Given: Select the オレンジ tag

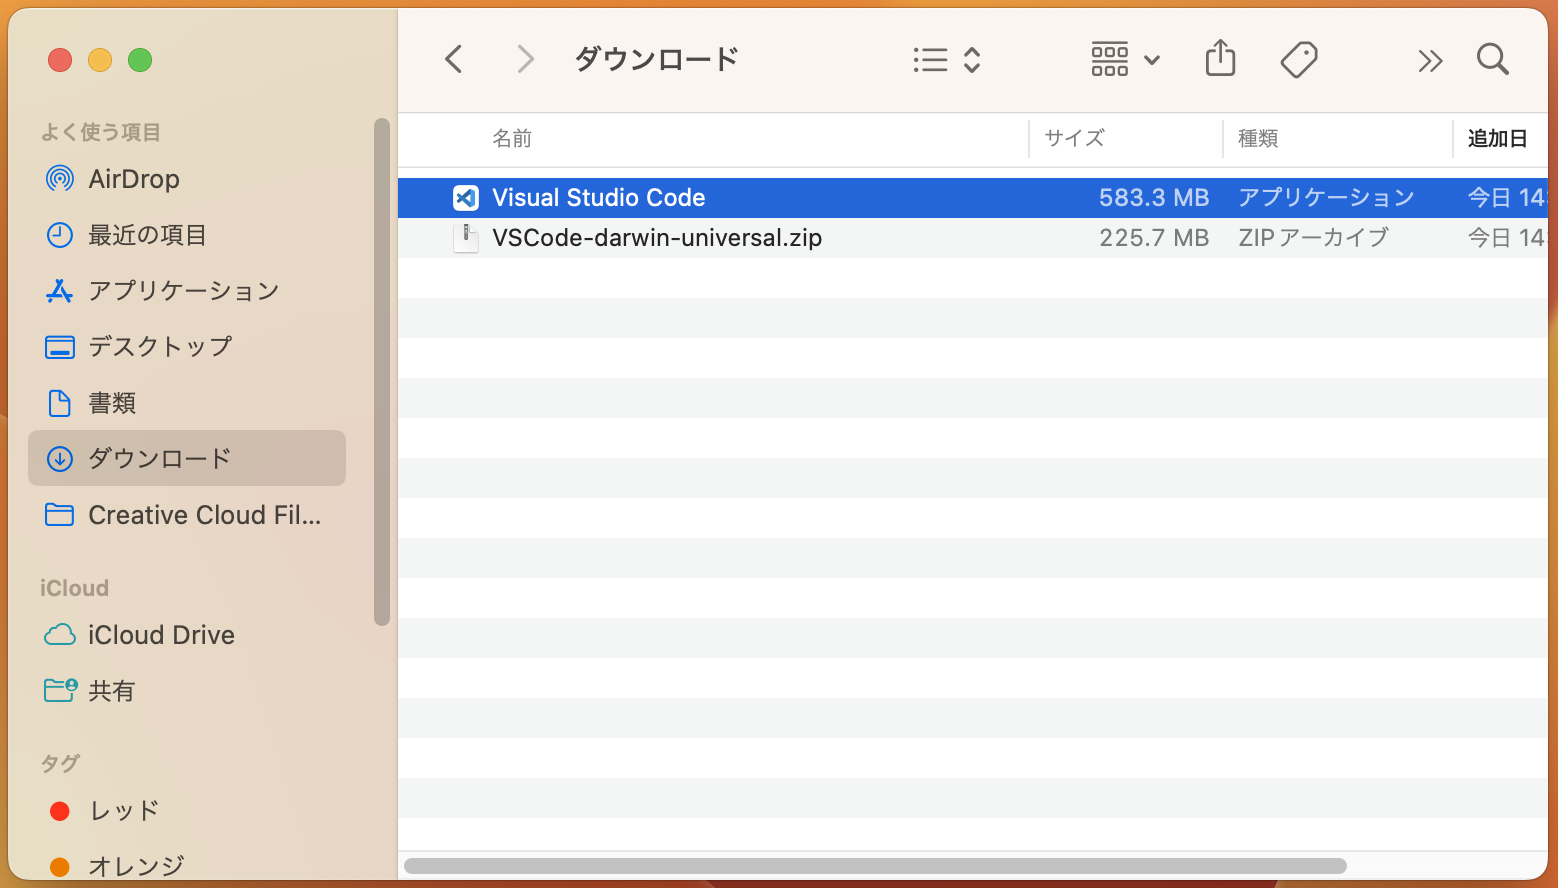Looking at the screenshot, I should [136, 864].
